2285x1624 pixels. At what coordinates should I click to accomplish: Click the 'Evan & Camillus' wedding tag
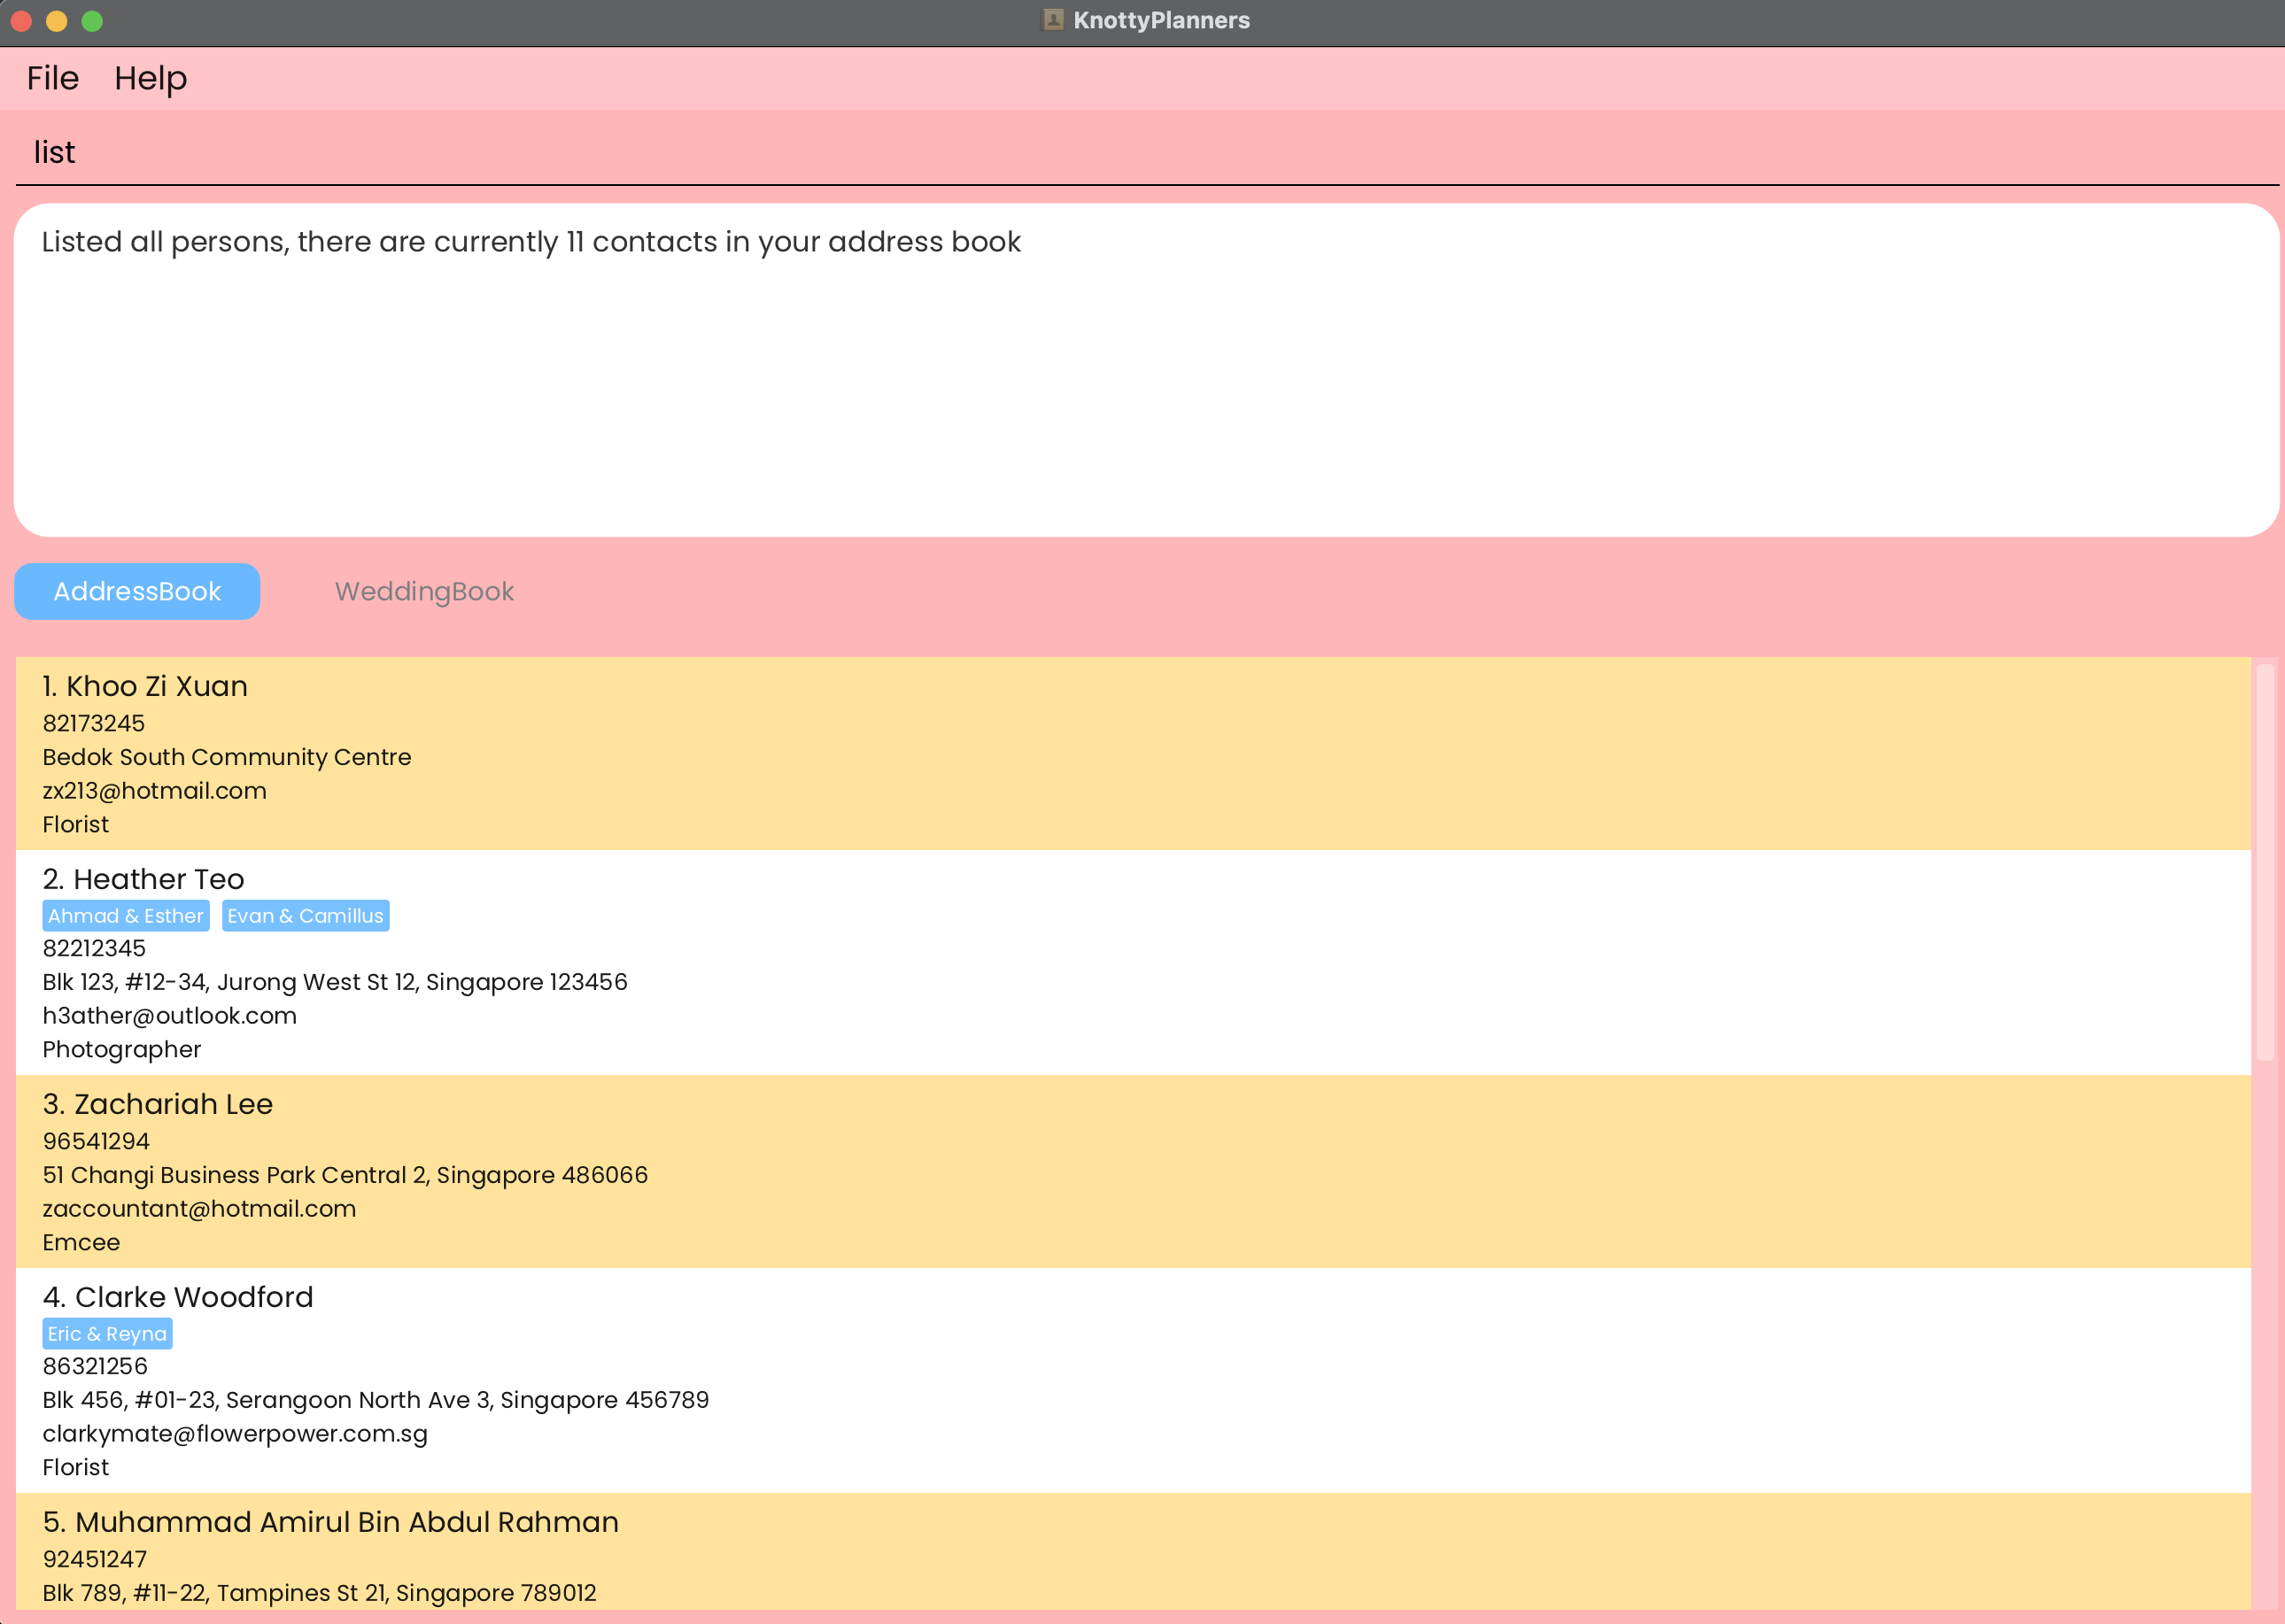pyautogui.click(x=305, y=916)
